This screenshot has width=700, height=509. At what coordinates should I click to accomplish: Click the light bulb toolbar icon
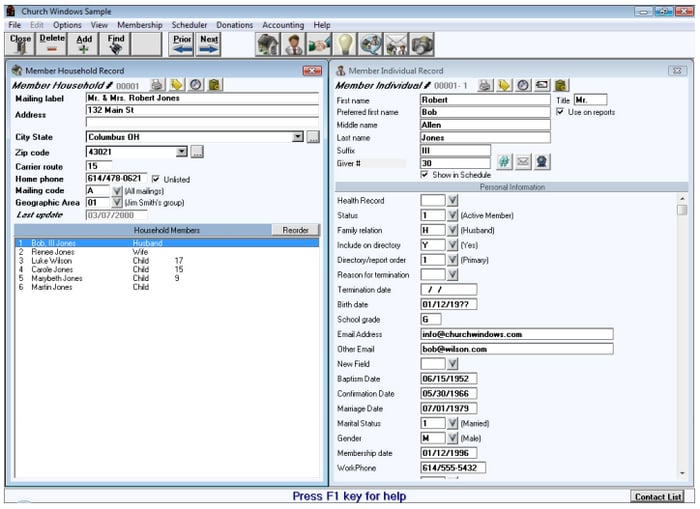345,45
